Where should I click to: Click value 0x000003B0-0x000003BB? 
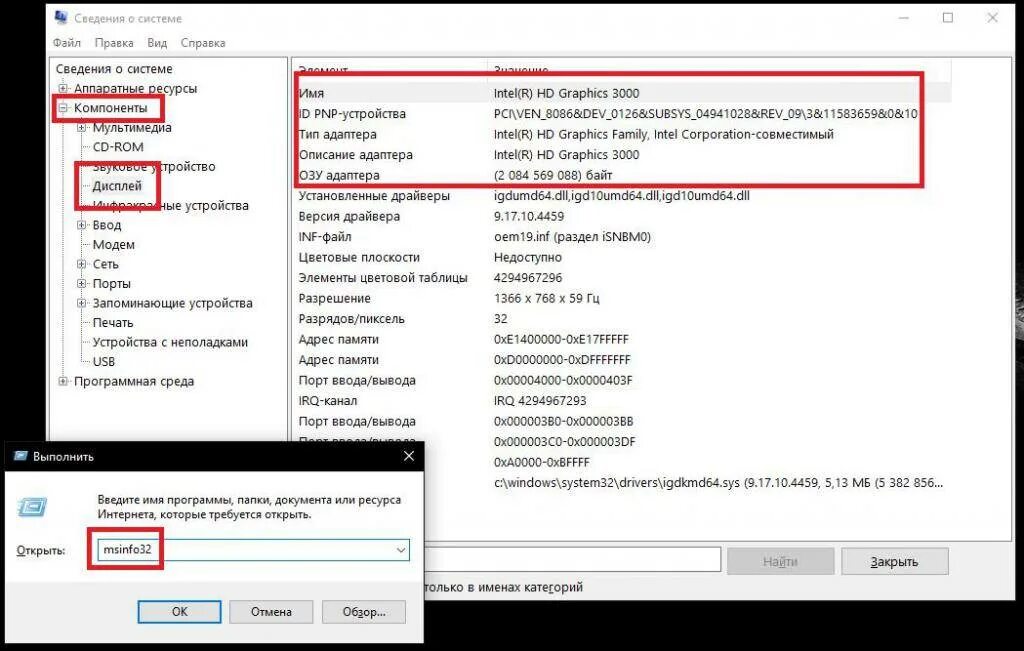click(564, 422)
